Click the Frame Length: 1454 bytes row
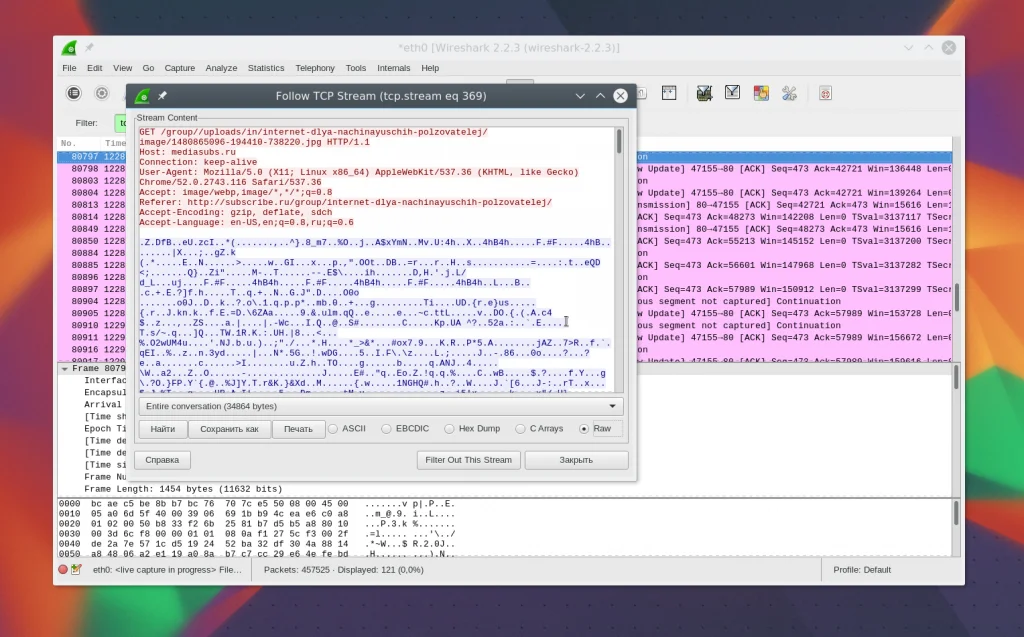Viewport: 1024px width, 637px height. [x=183, y=489]
